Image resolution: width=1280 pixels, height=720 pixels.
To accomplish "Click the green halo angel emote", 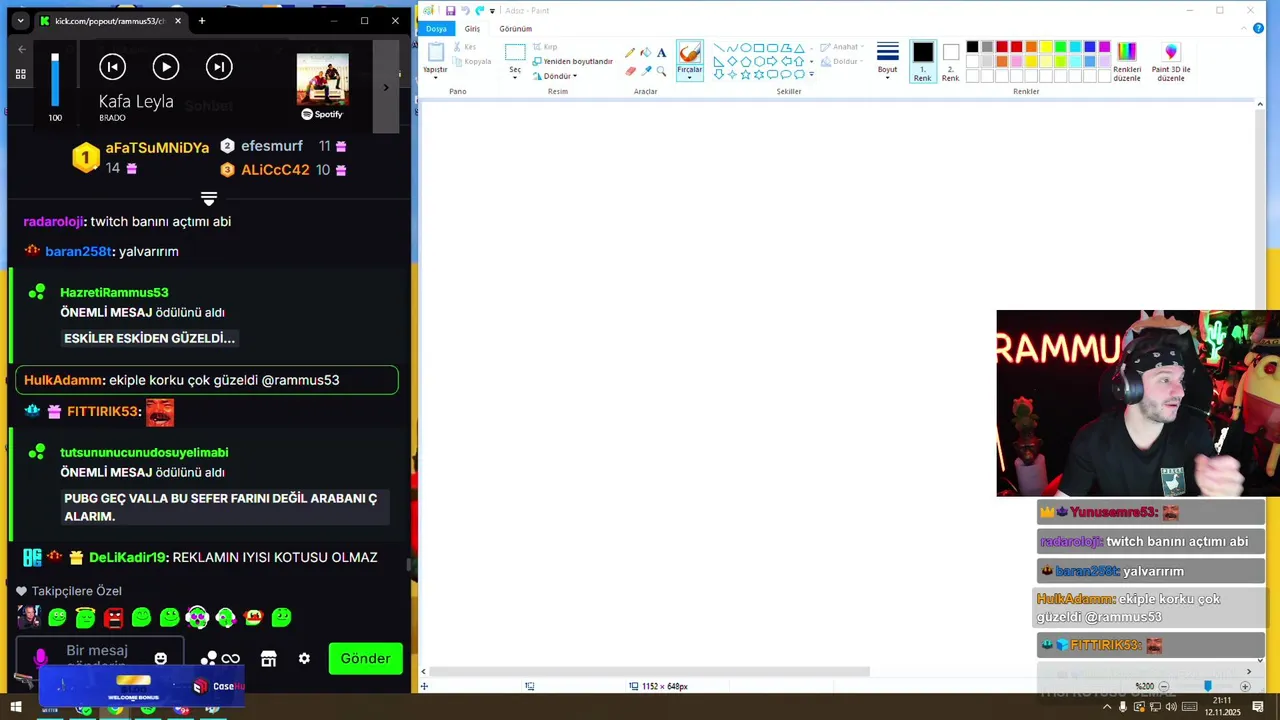I will click(x=85, y=617).
